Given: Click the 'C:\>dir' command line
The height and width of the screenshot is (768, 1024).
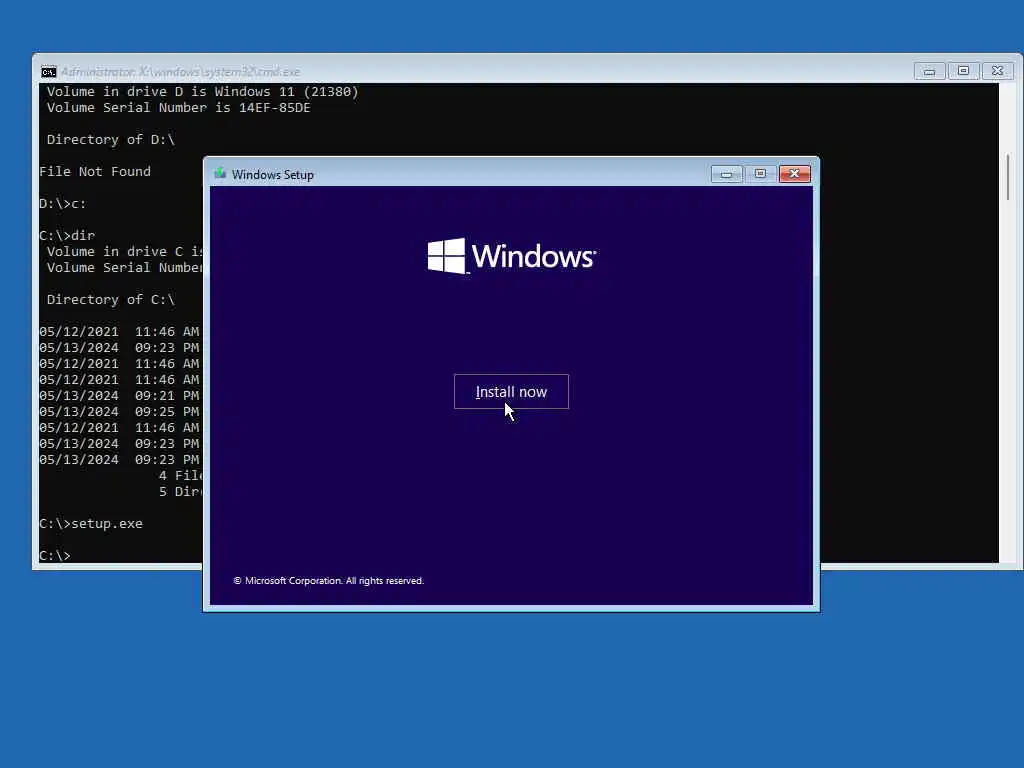Looking at the screenshot, I should point(67,236).
